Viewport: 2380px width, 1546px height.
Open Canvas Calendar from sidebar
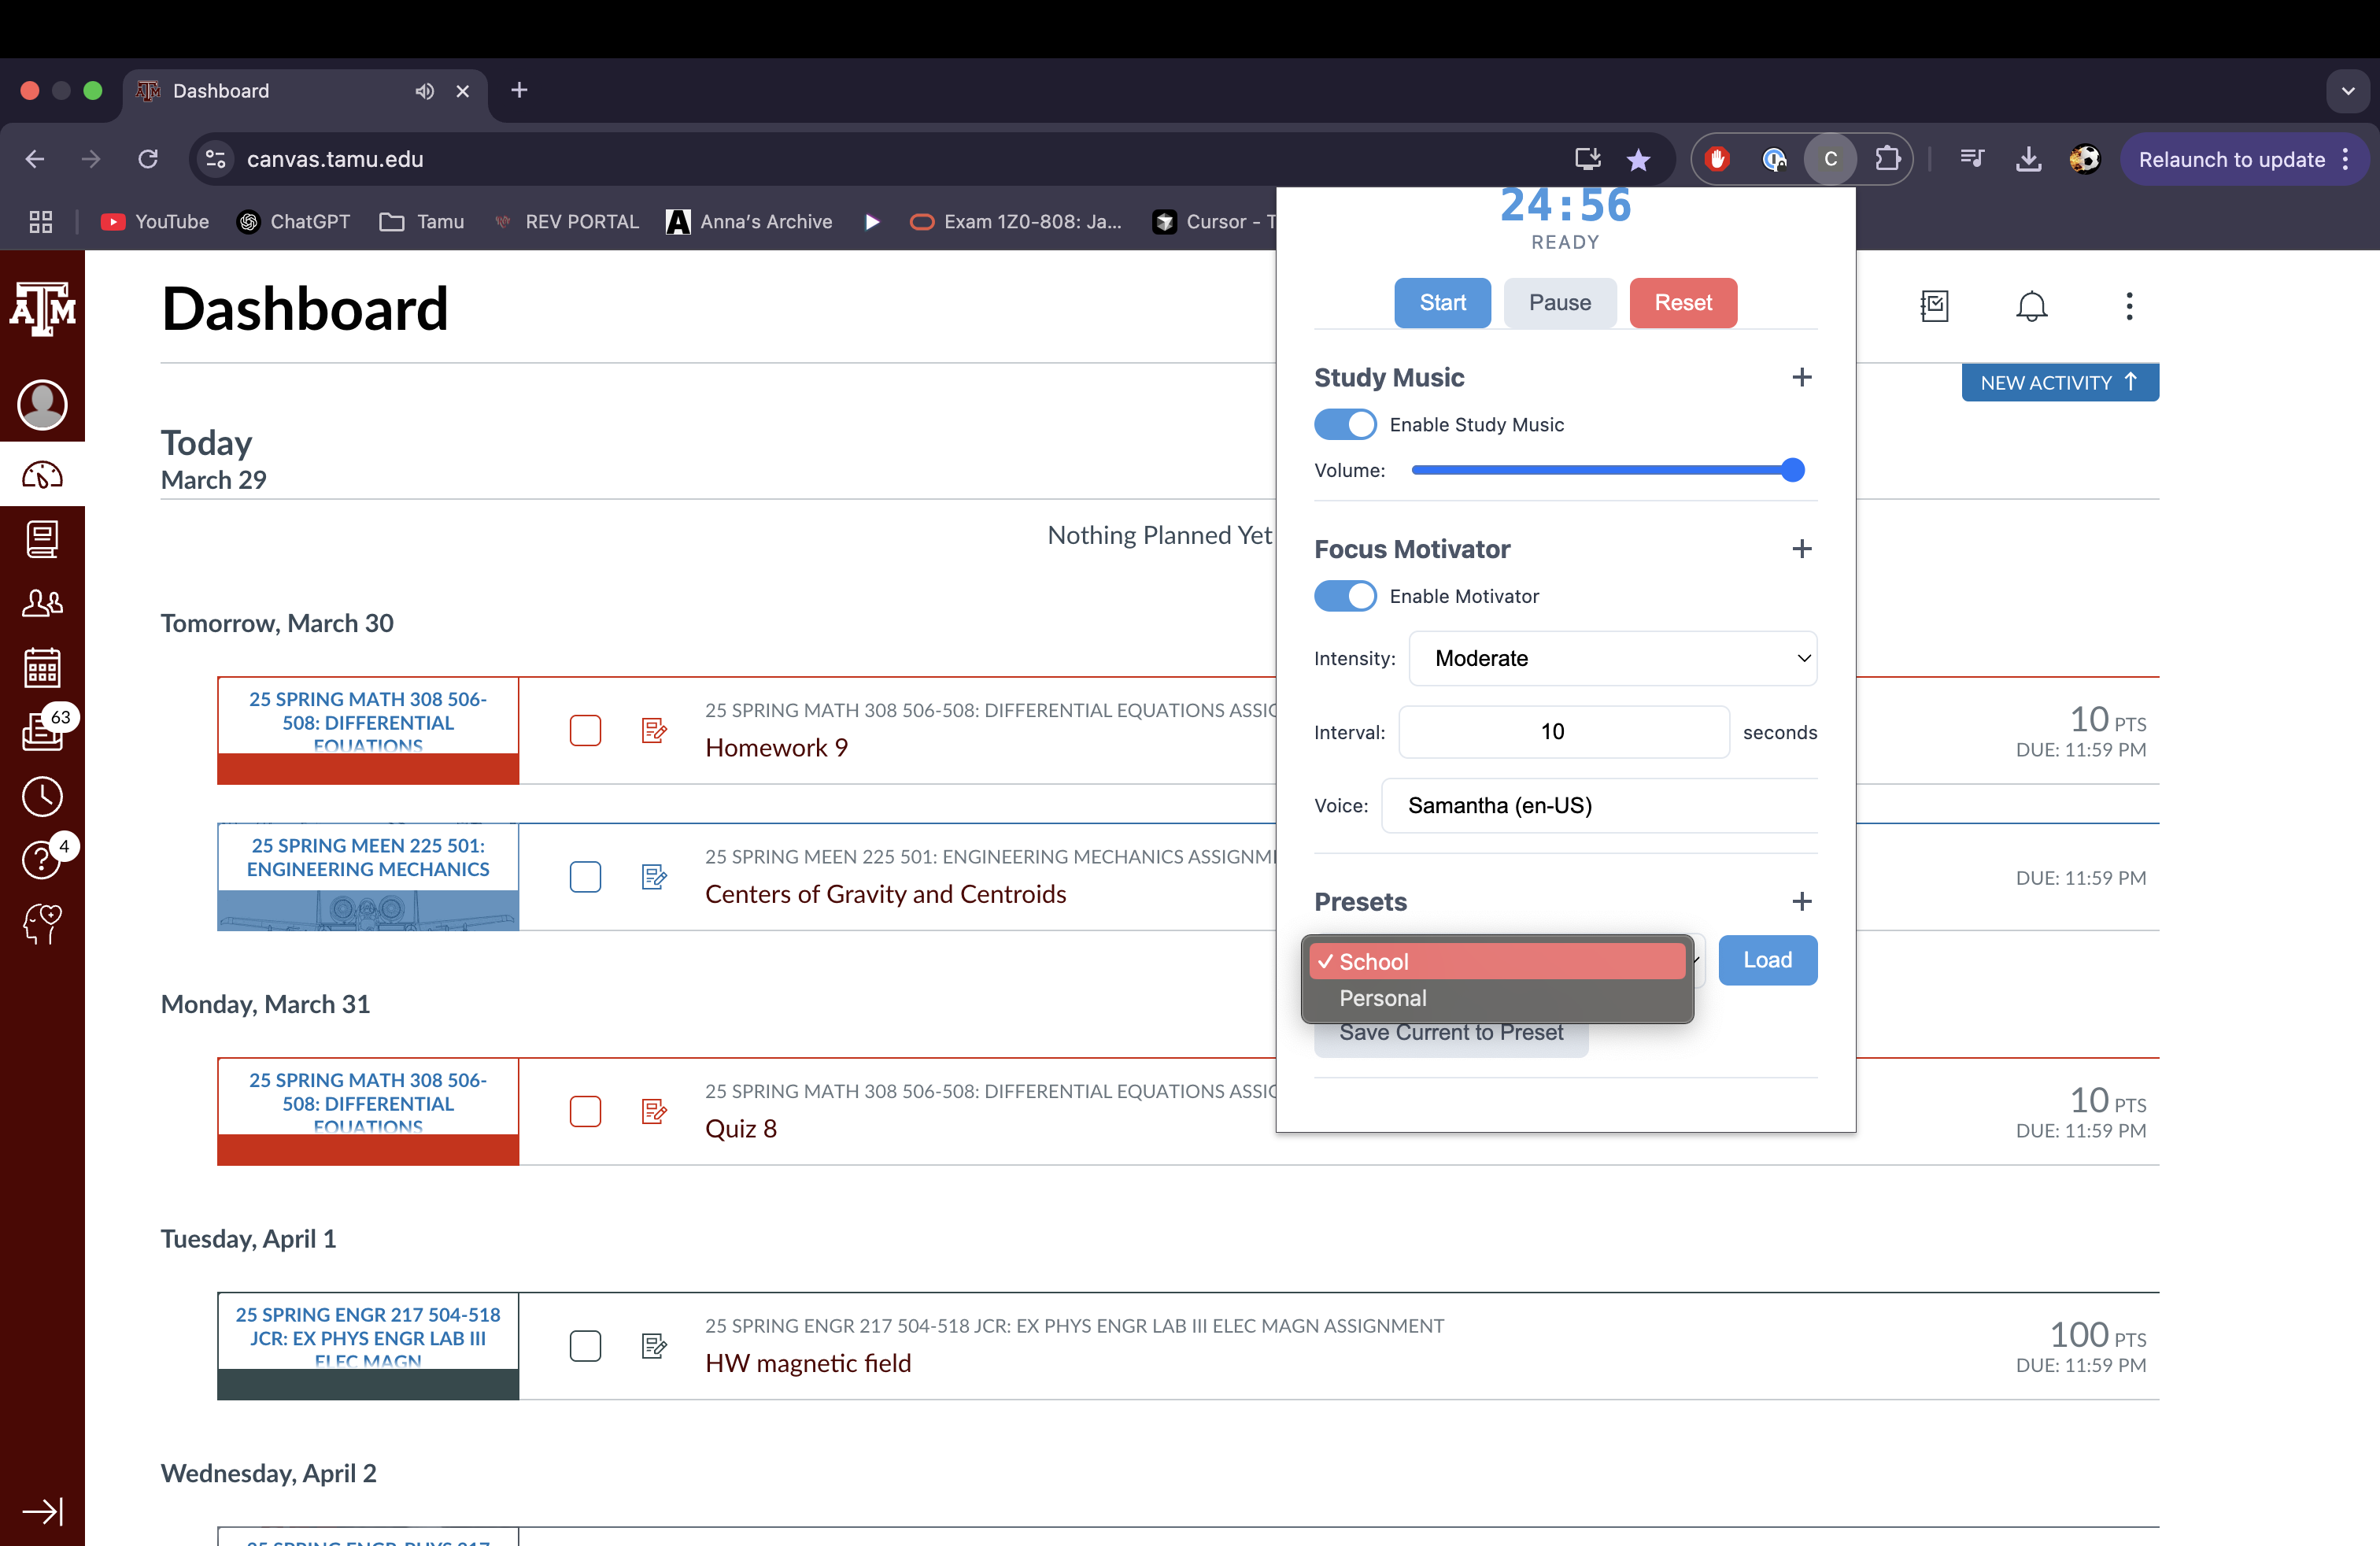(x=42, y=667)
